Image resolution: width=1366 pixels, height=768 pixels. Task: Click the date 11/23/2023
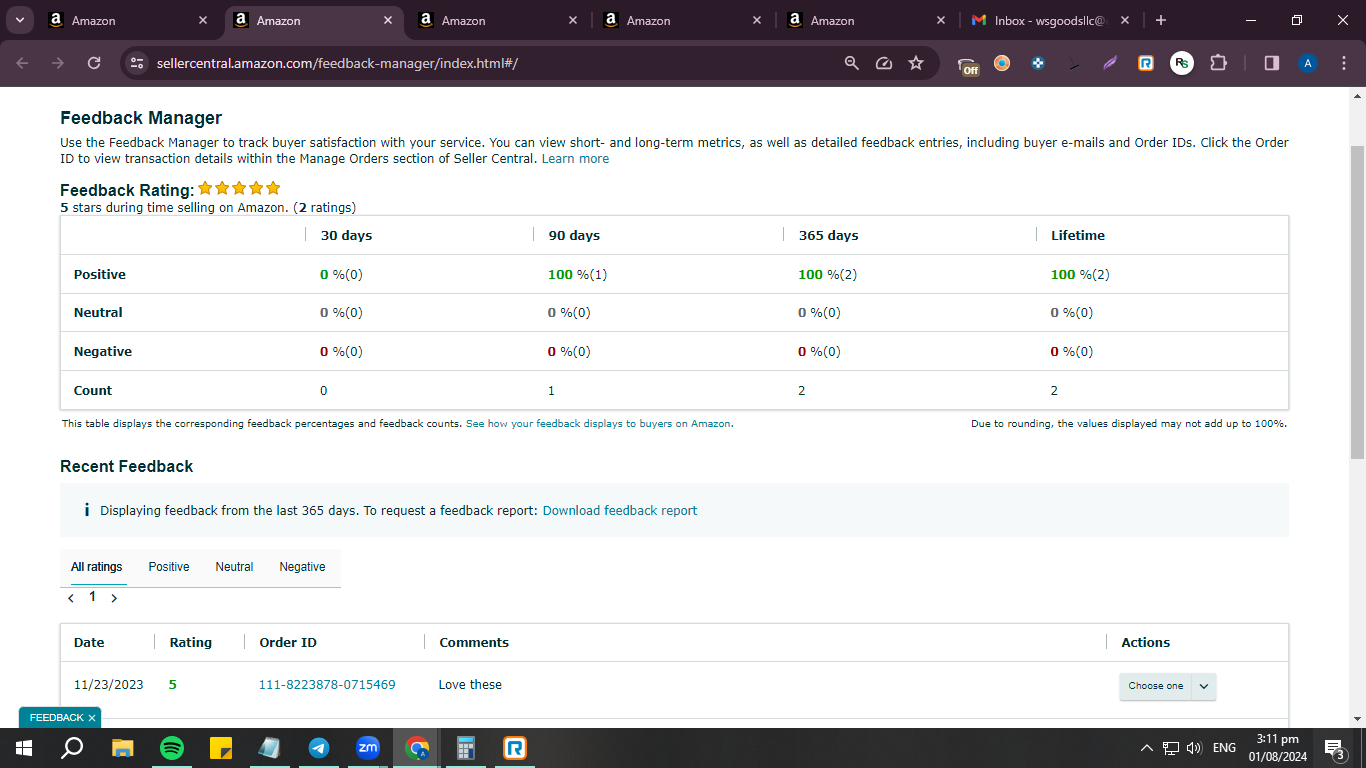109,685
